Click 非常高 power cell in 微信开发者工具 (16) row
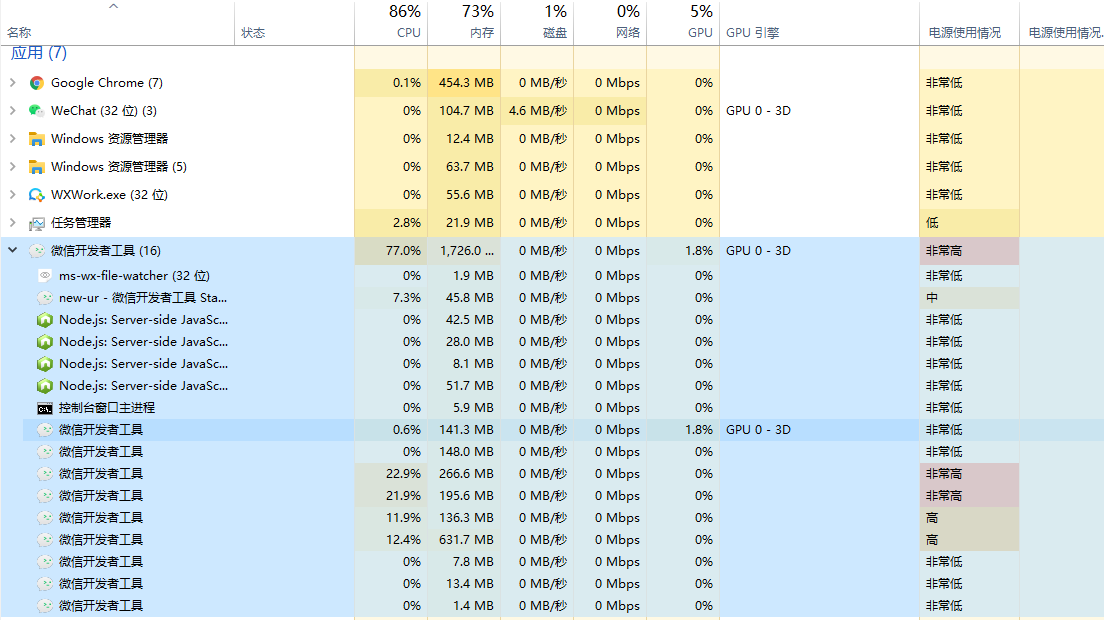1104x620 pixels. coord(970,251)
